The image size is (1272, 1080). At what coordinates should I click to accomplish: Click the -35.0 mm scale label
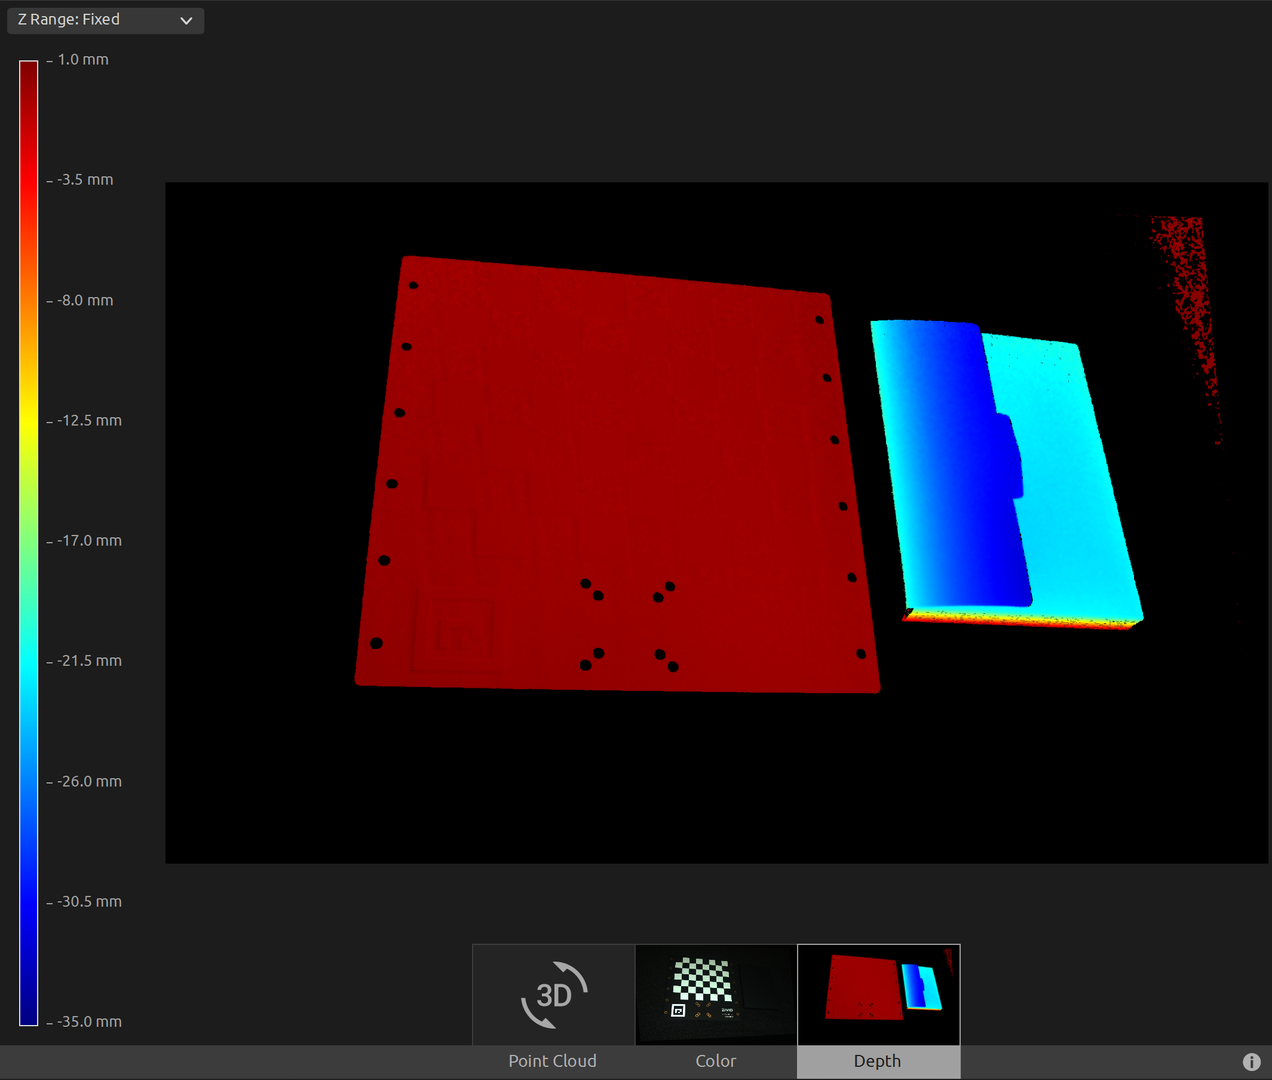pos(89,1021)
